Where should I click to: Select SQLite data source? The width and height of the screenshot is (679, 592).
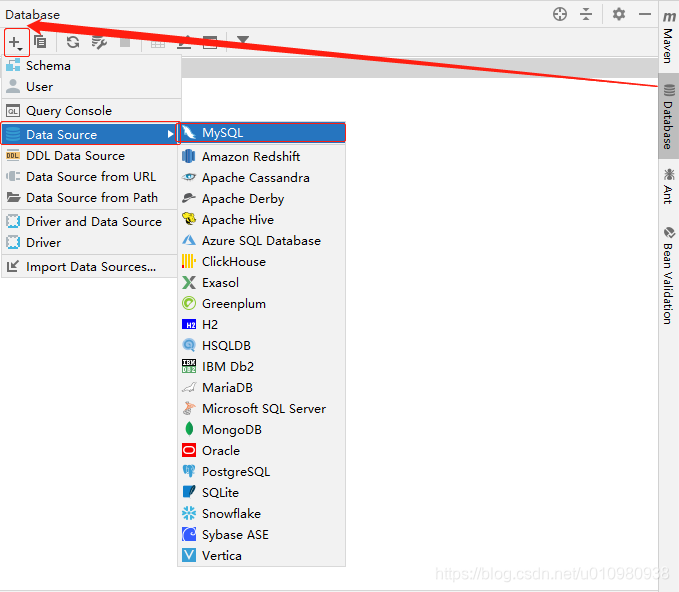tap(262, 493)
